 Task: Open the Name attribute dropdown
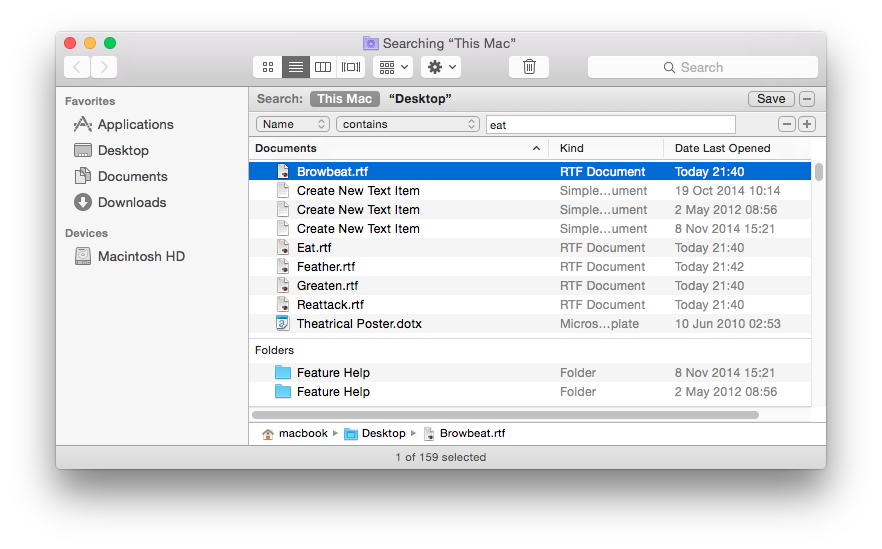click(292, 124)
